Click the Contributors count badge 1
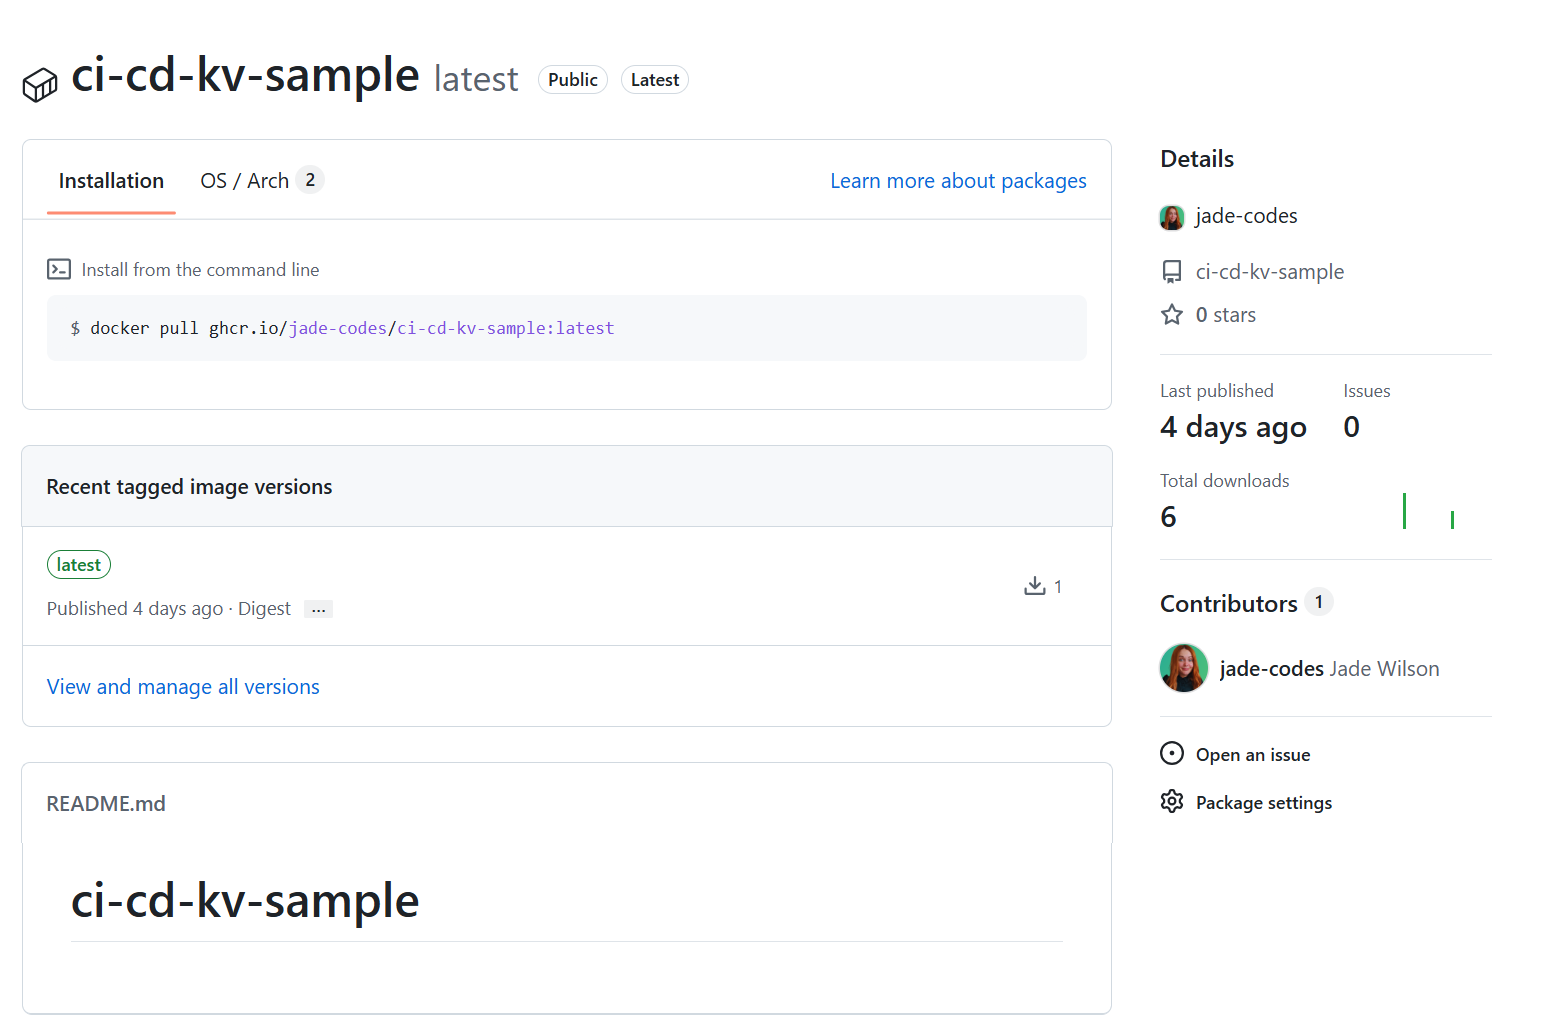1558x1033 pixels. tap(1319, 602)
